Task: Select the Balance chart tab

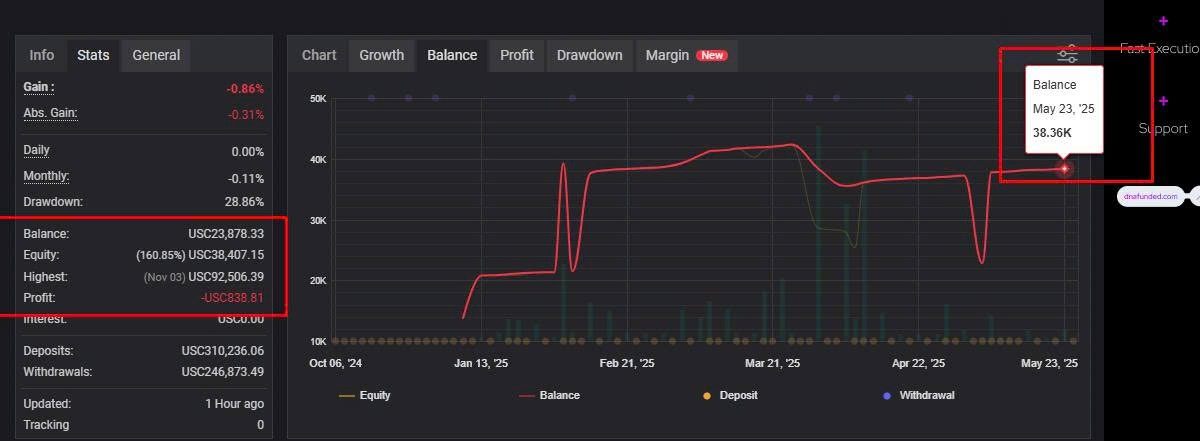Action: 452,55
